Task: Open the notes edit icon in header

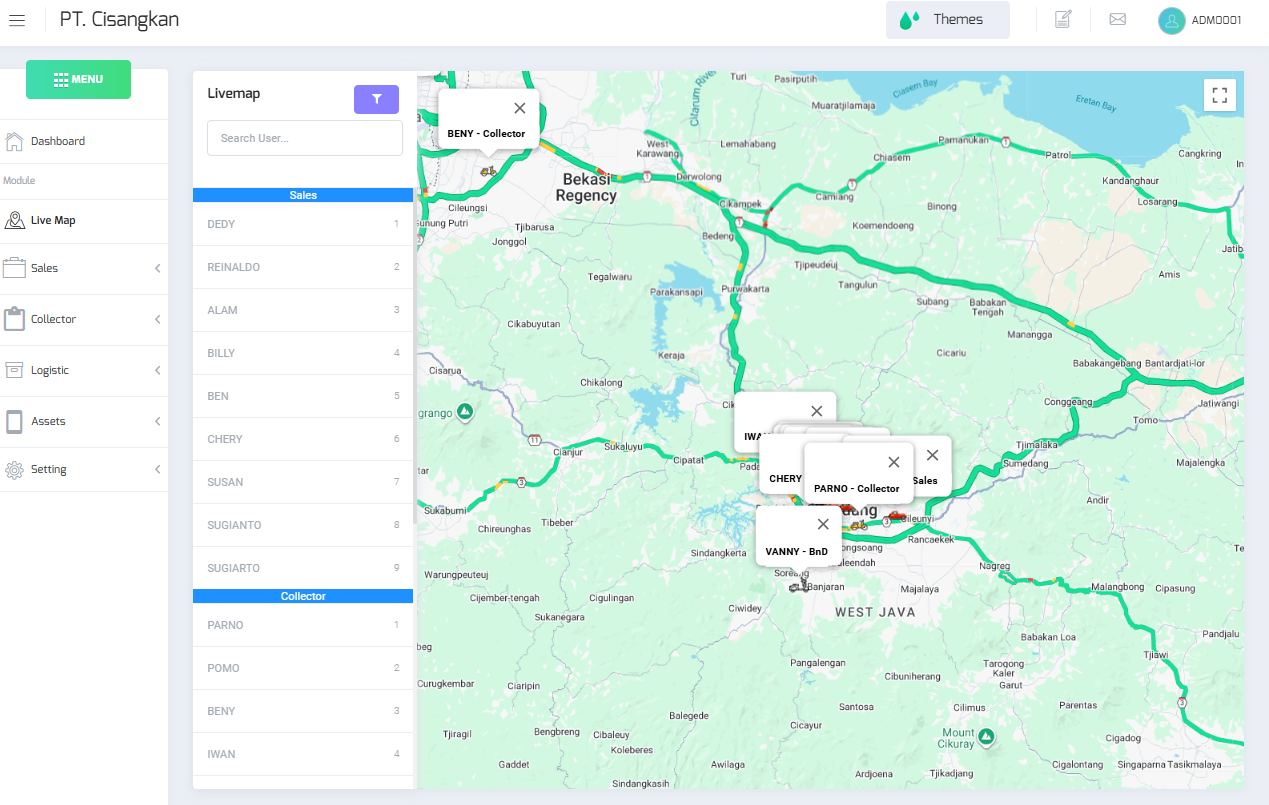Action: (1063, 20)
